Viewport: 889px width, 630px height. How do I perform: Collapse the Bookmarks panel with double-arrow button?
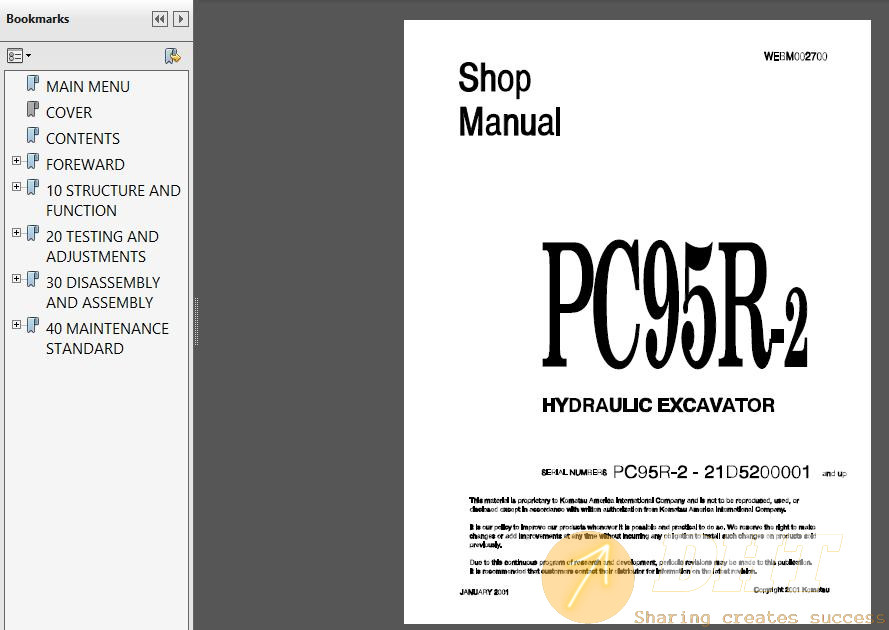(x=160, y=19)
